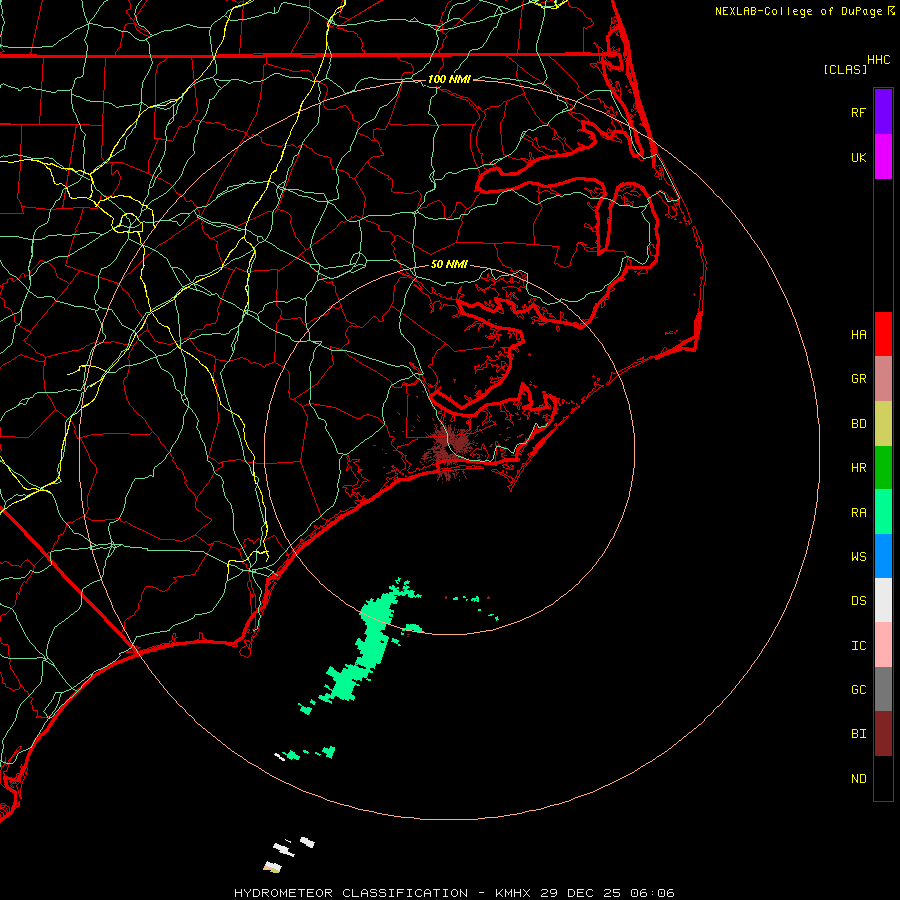Click the NEXLAB-College of DuPage title text
The height and width of the screenshot is (900, 900).
[x=798, y=11]
